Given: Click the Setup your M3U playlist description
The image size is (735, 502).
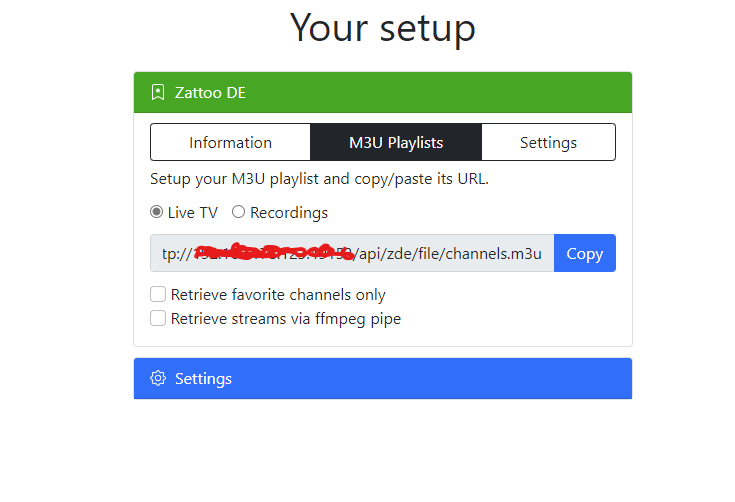Looking at the screenshot, I should (319, 179).
